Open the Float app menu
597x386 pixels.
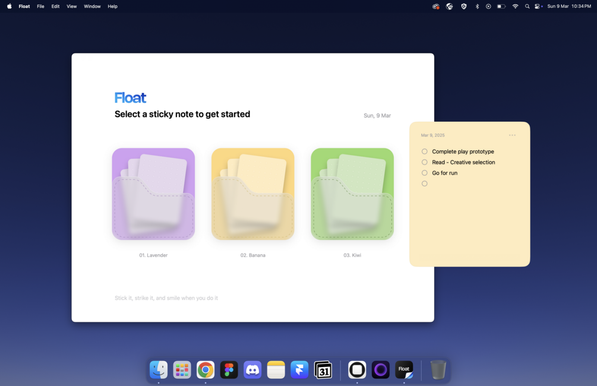pyautogui.click(x=24, y=6)
